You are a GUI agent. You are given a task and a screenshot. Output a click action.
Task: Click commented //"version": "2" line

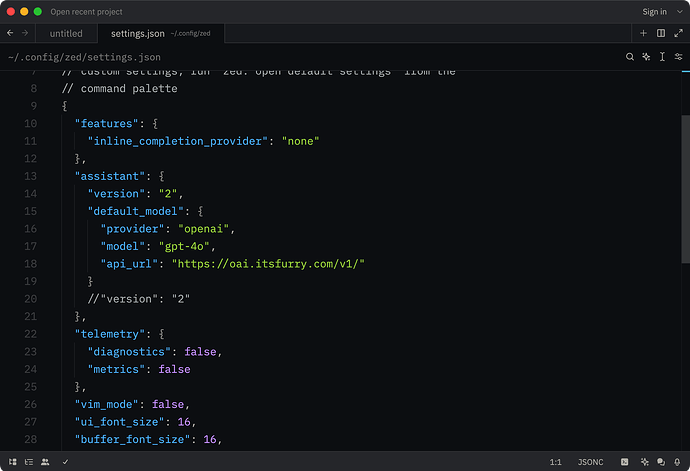tap(139, 299)
